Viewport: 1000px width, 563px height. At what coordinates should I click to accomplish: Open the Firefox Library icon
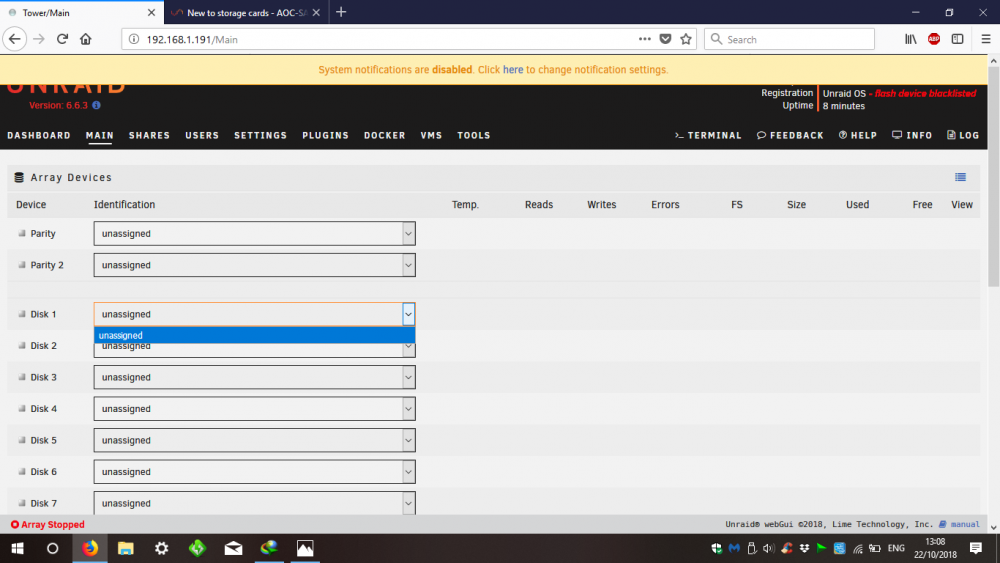click(x=911, y=39)
